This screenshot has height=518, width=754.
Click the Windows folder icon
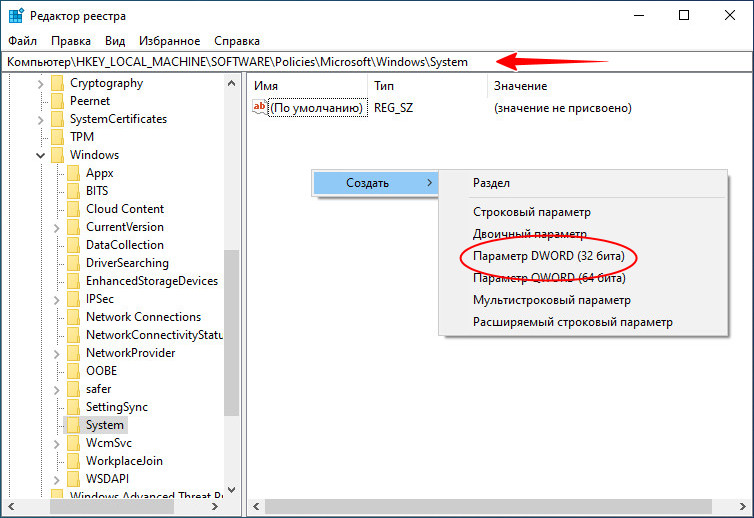[x=57, y=155]
